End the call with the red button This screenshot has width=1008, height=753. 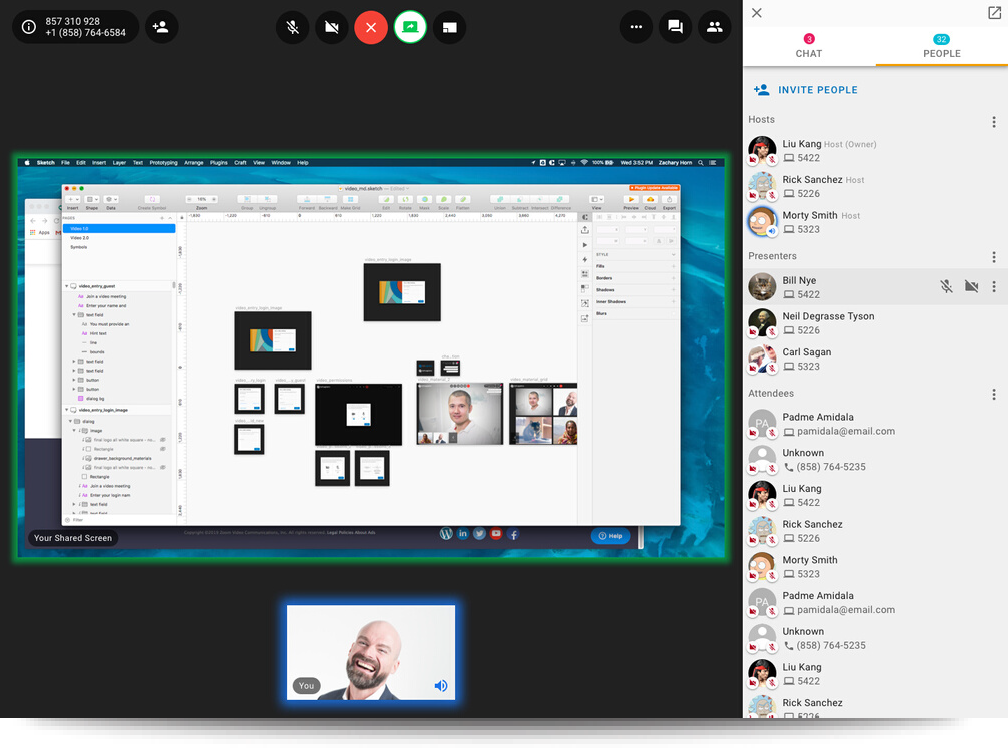tap(371, 28)
